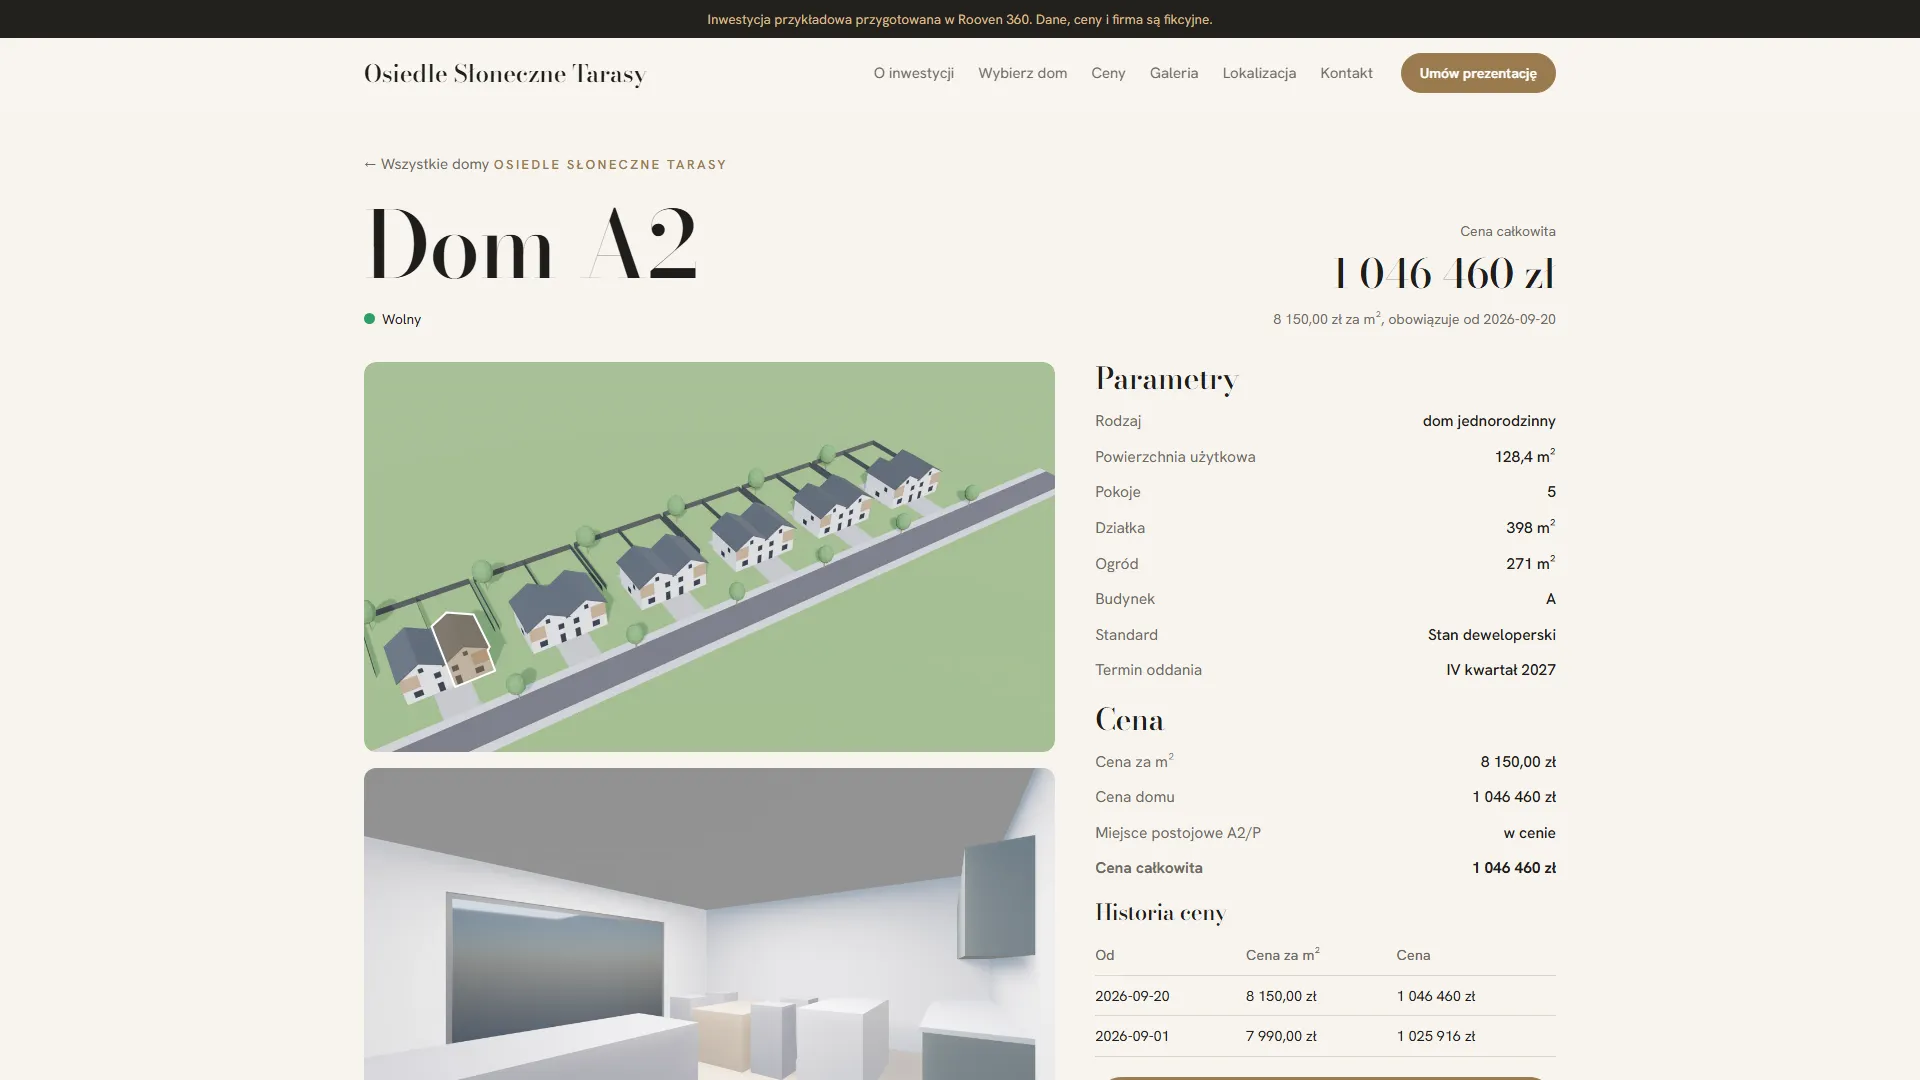The image size is (1920, 1080).
Task: Click the Historia ceny heading
Action: pos(1160,913)
